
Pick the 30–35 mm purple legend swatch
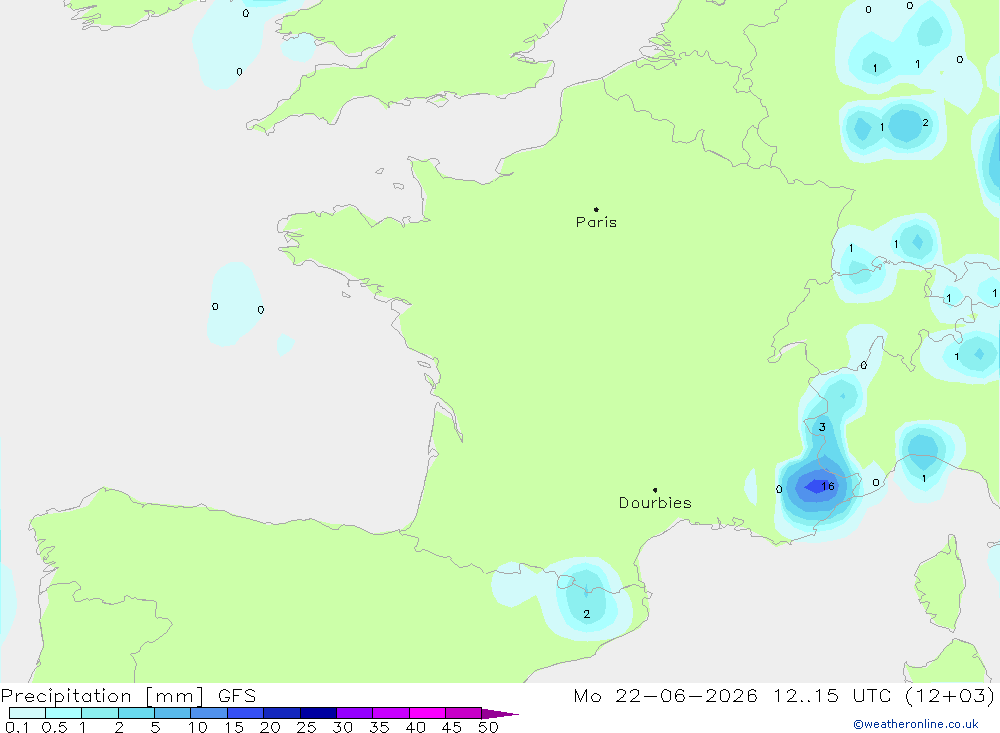pyautogui.click(x=355, y=713)
